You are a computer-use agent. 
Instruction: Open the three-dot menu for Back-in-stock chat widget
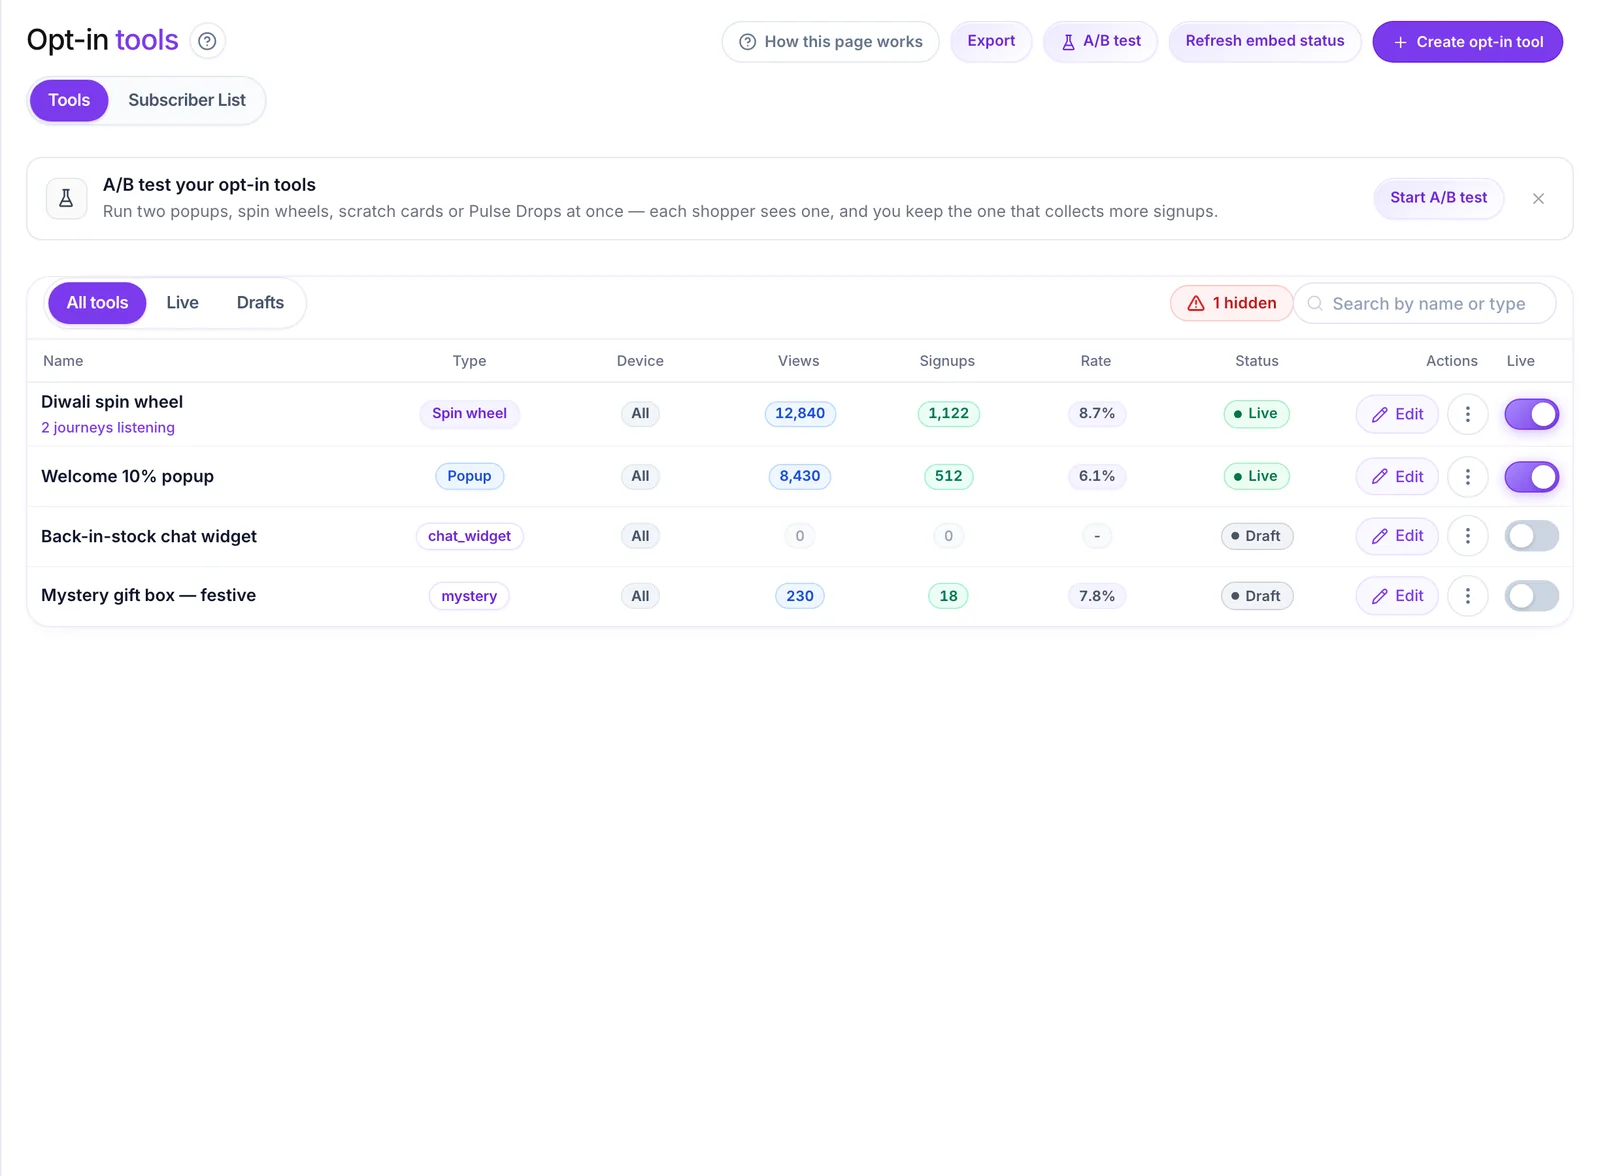1468,536
